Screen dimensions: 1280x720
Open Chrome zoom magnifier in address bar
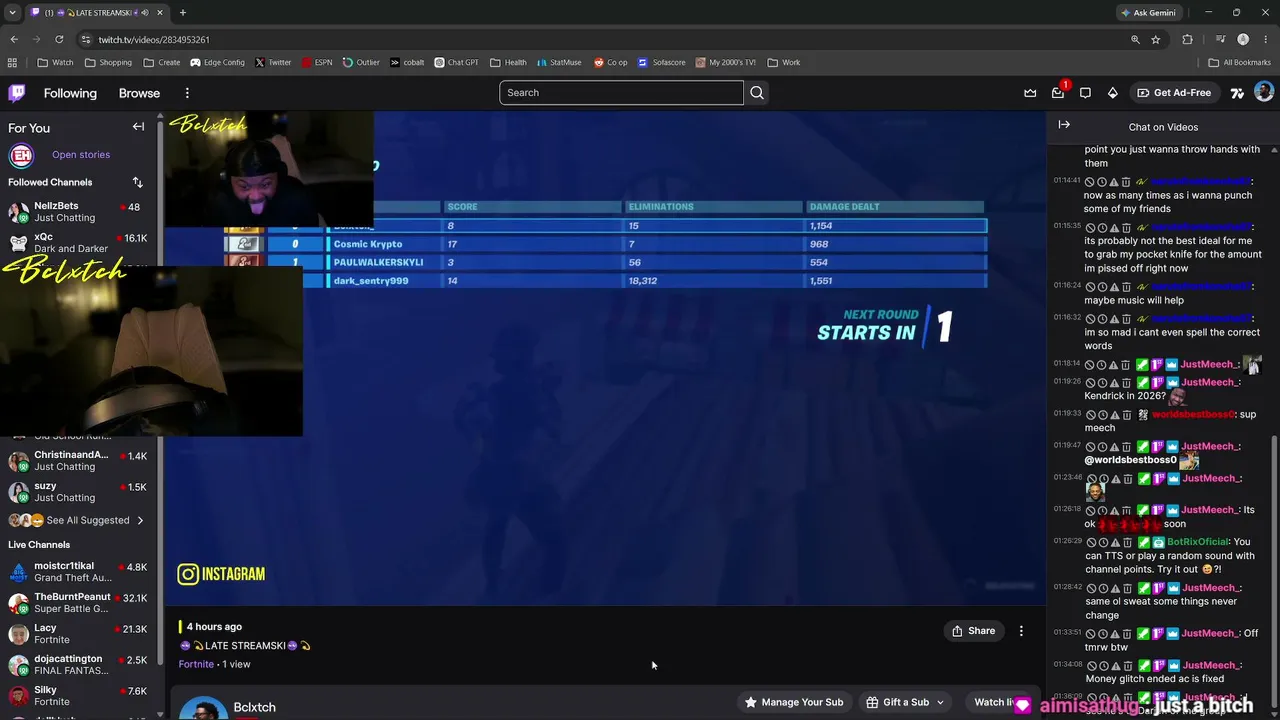[x=1135, y=39]
